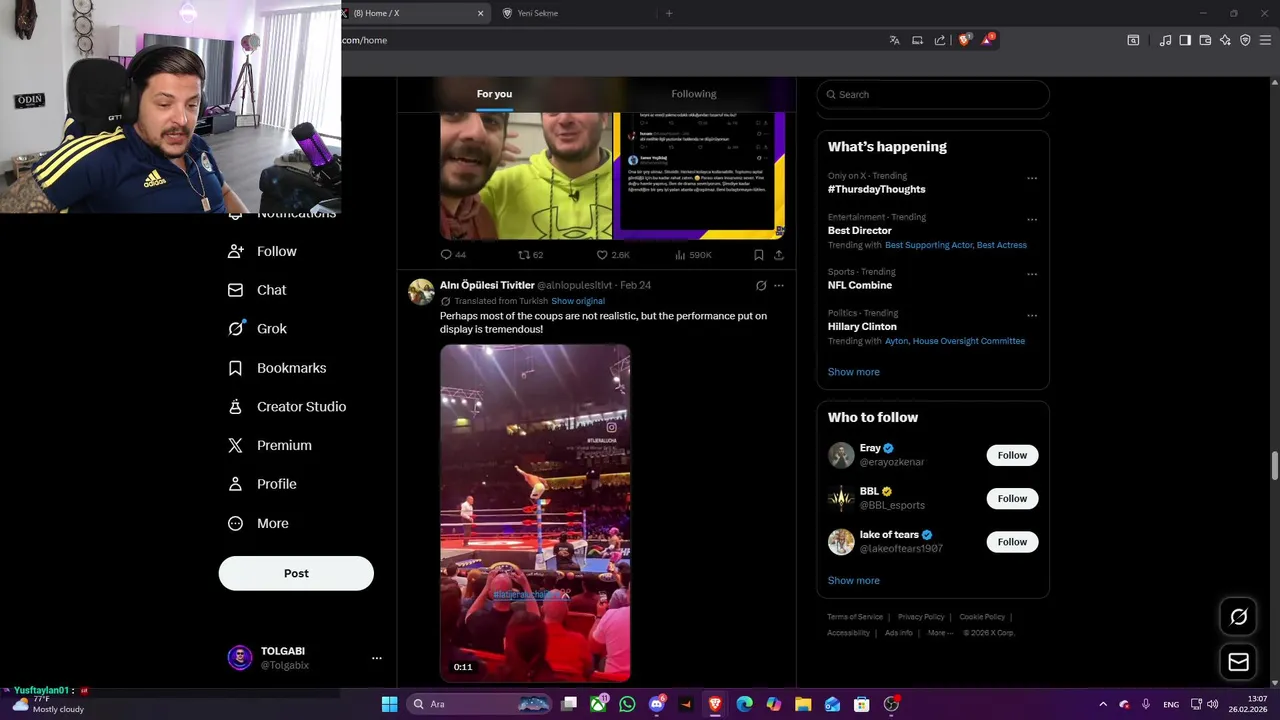
Task: Open a new browser tab
Action: [x=669, y=13]
